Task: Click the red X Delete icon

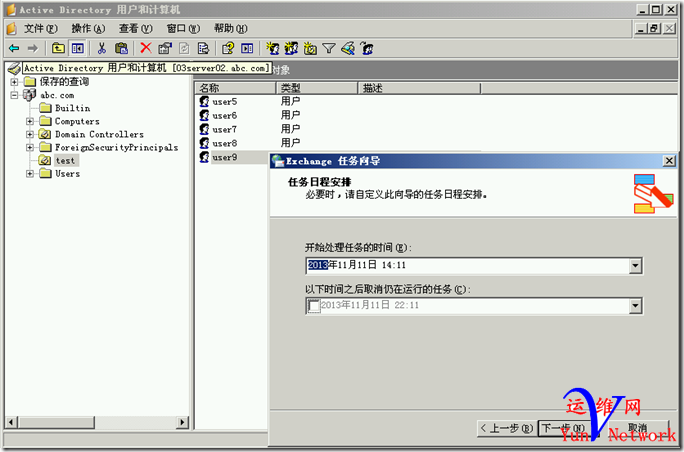Action: click(x=146, y=48)
